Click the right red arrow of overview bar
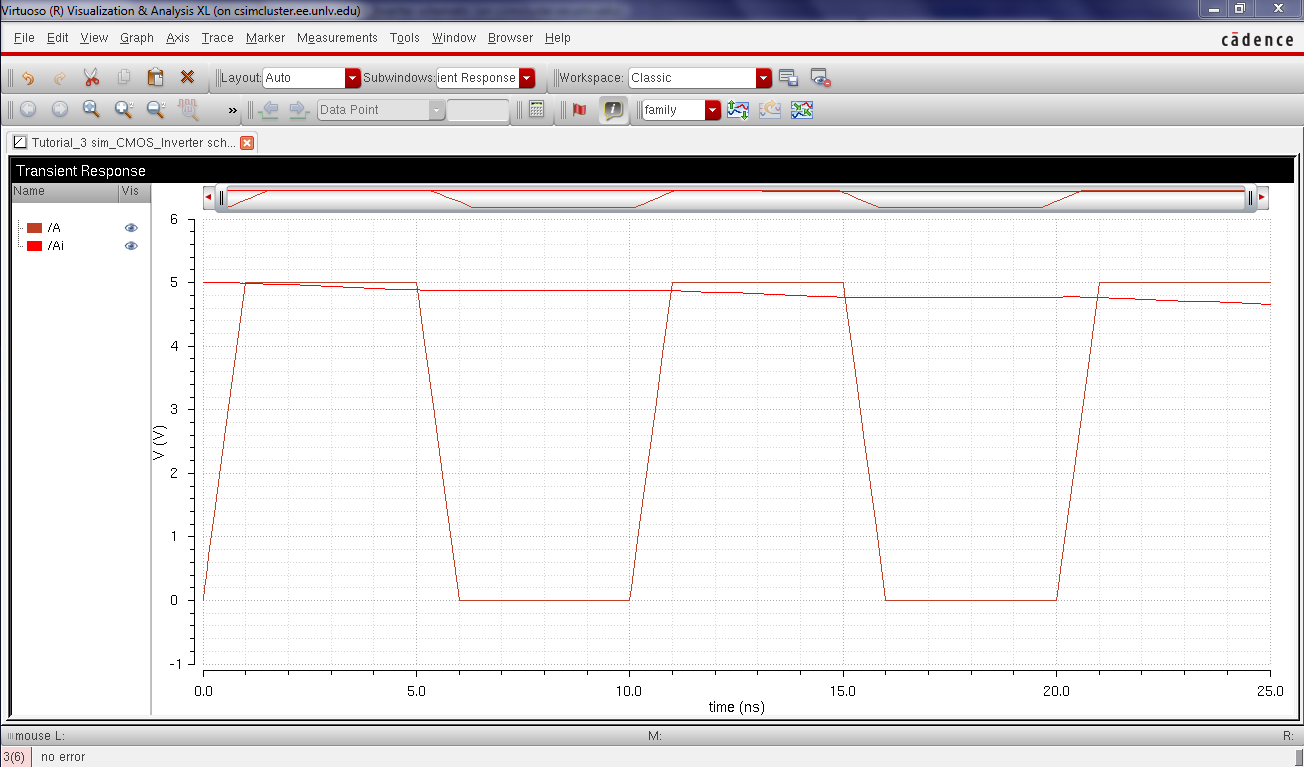The height and width of the screenshot is (767, 1304). [1262, 198]
